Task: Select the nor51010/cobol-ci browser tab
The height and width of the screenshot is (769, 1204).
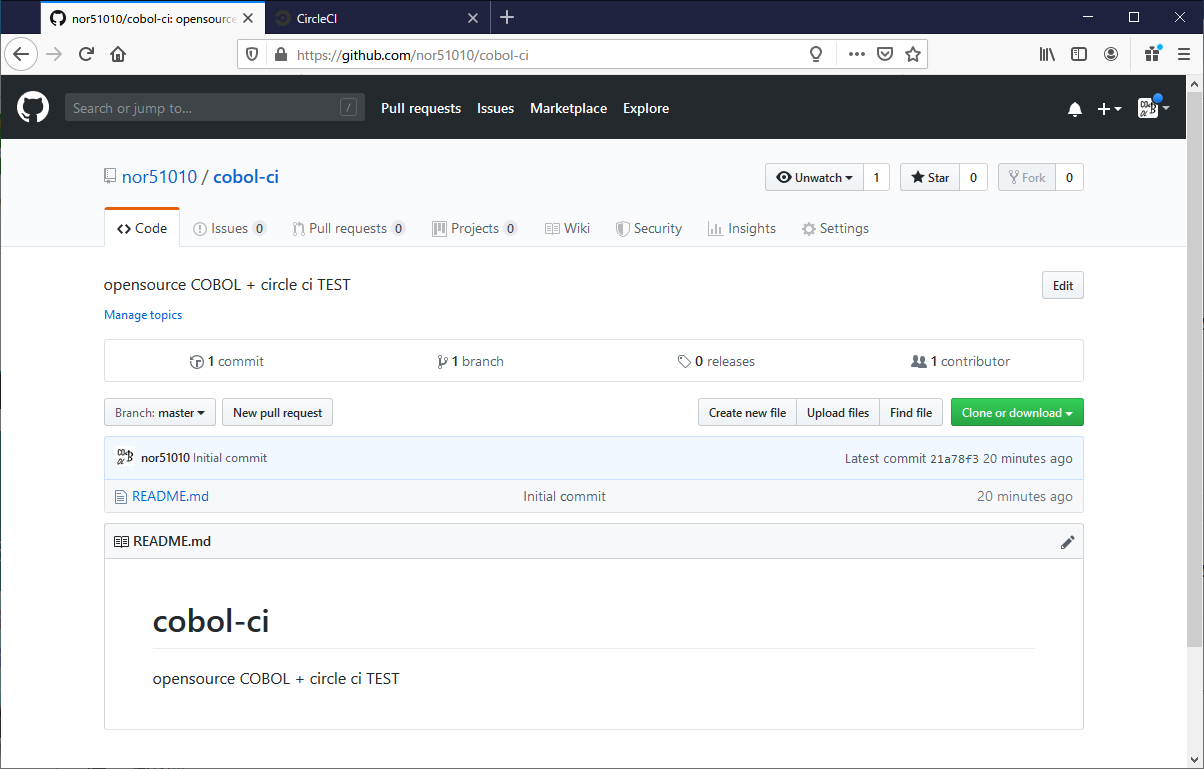Action: (152, 18)
